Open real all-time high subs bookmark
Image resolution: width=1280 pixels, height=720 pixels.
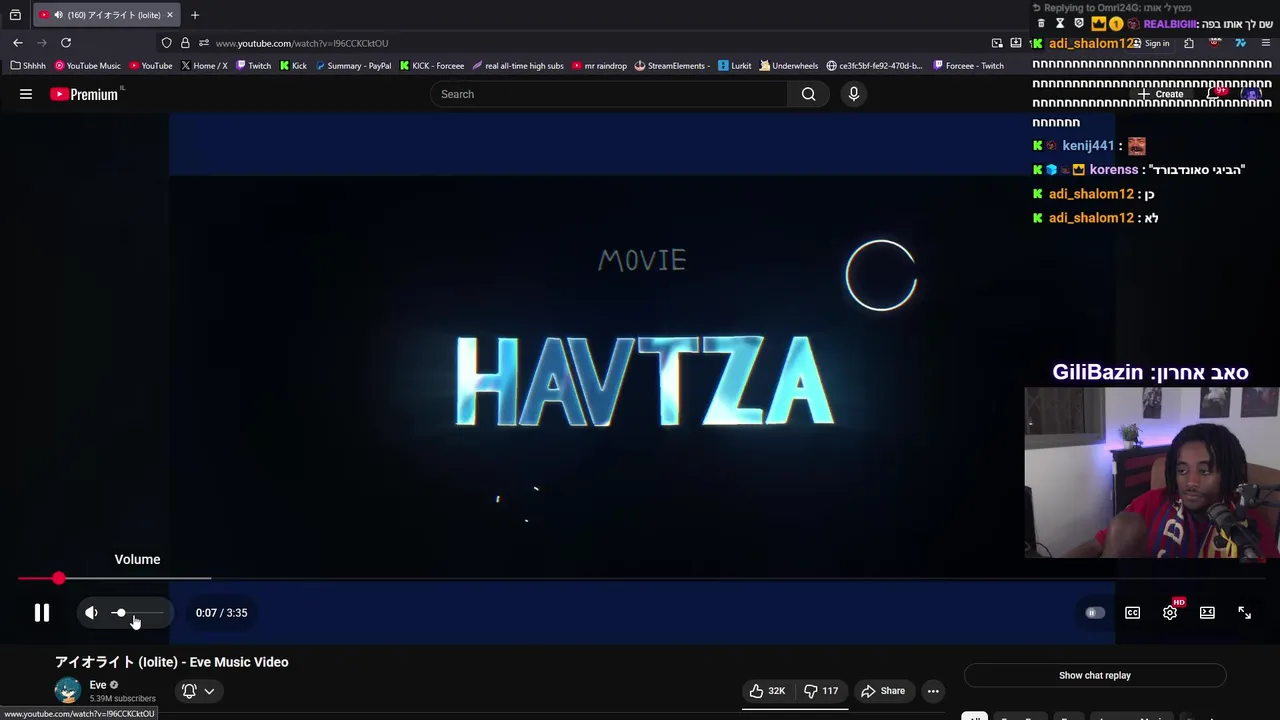pyautogui.click(x=518, y=66)
